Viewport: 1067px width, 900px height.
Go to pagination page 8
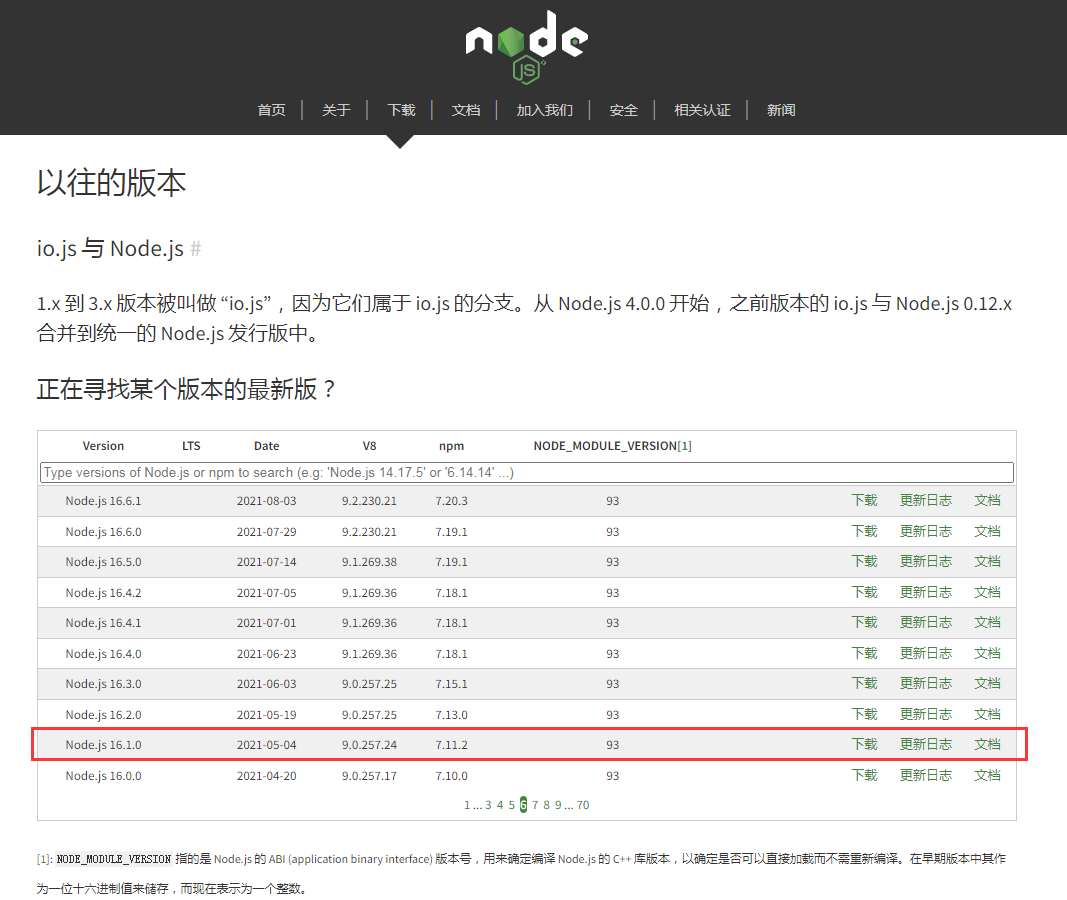click(x=546, y=805)
